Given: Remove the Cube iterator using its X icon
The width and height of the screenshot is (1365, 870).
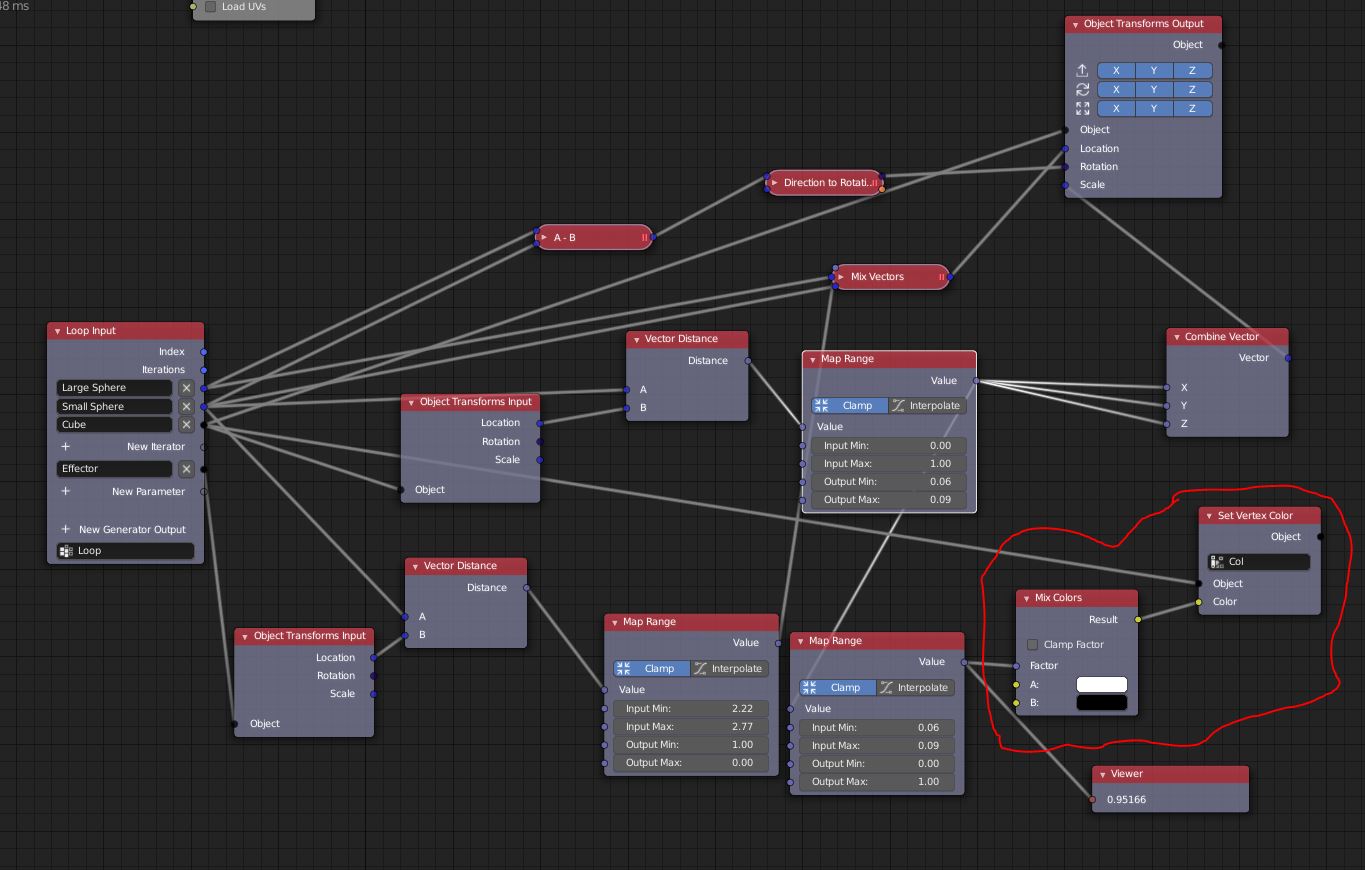Looking at the screenshot, I should tap(186, 424).
